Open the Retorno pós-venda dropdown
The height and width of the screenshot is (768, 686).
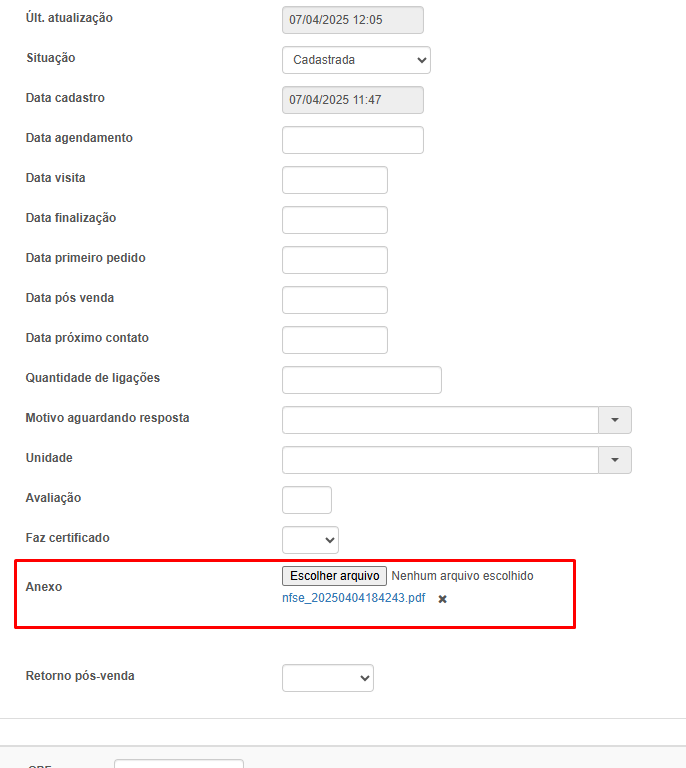(327, 678)
